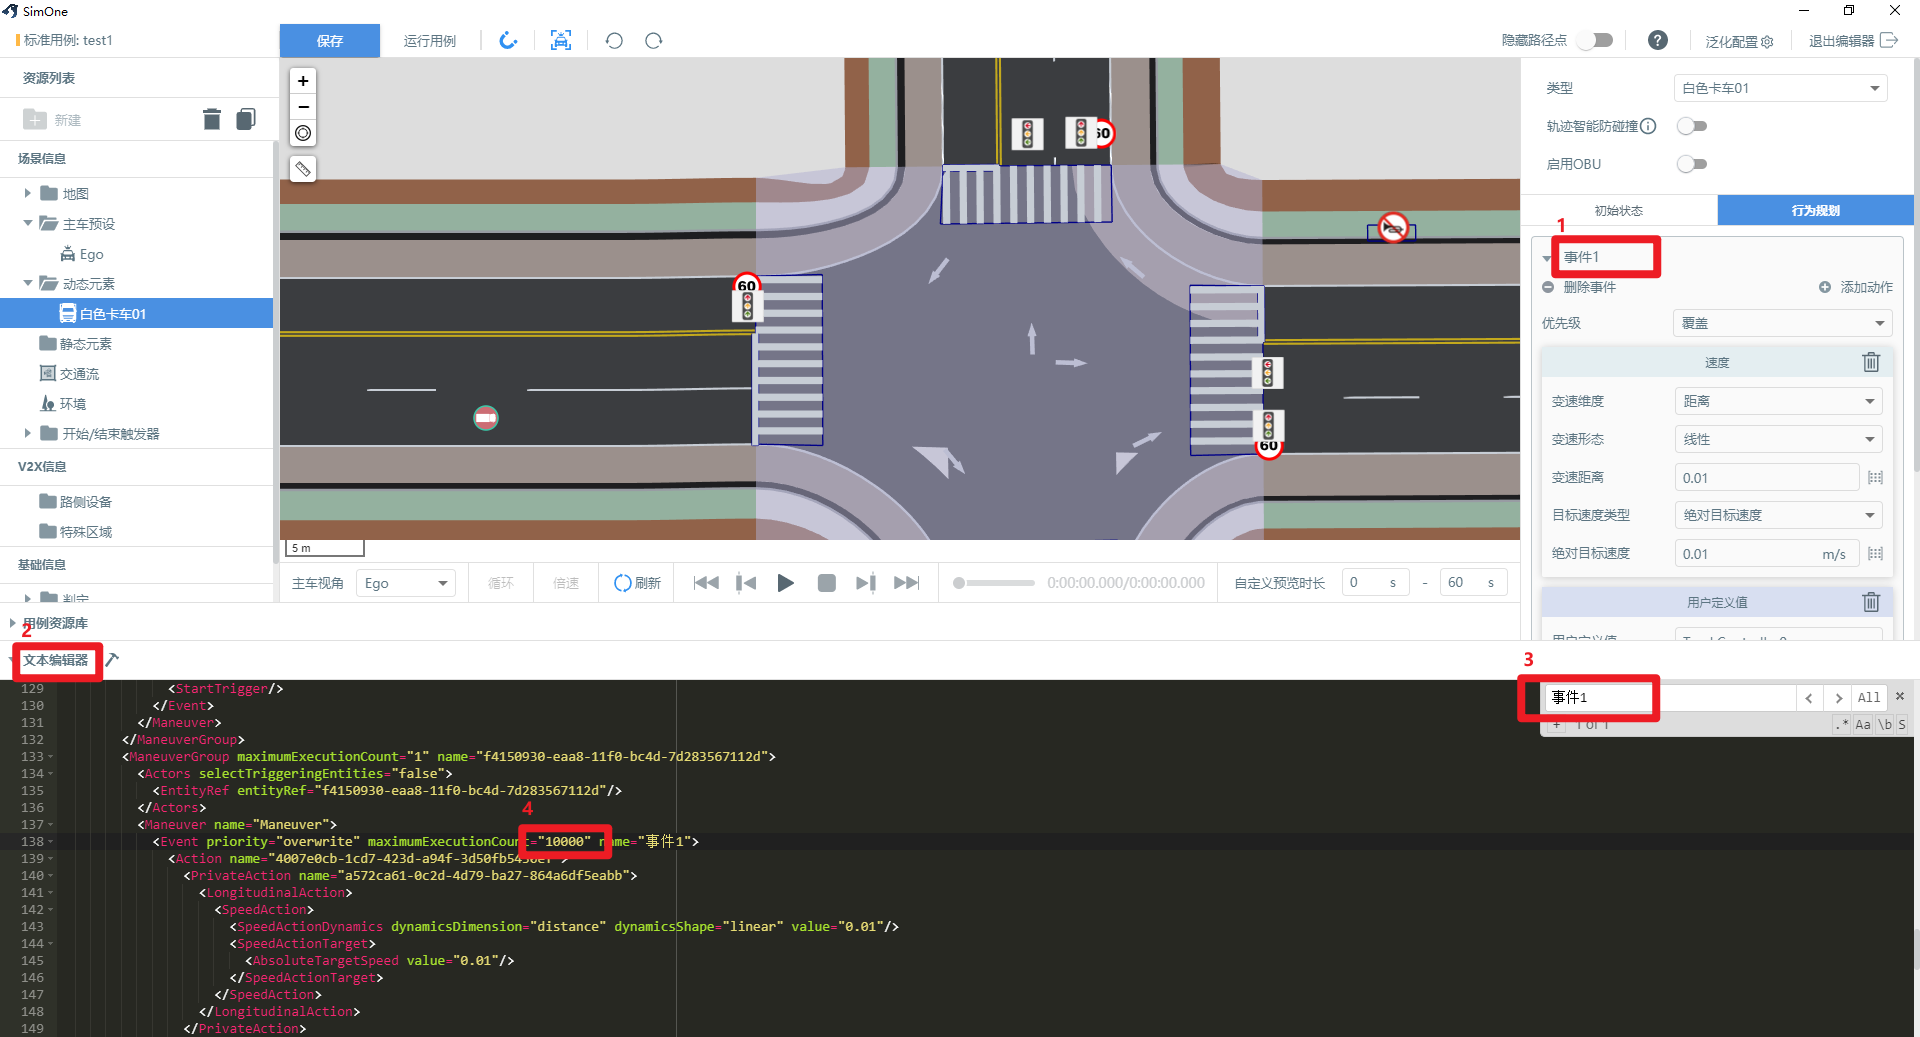Stop the scenario preview
The image size is (1920, 1037).
tap(827, 583)
